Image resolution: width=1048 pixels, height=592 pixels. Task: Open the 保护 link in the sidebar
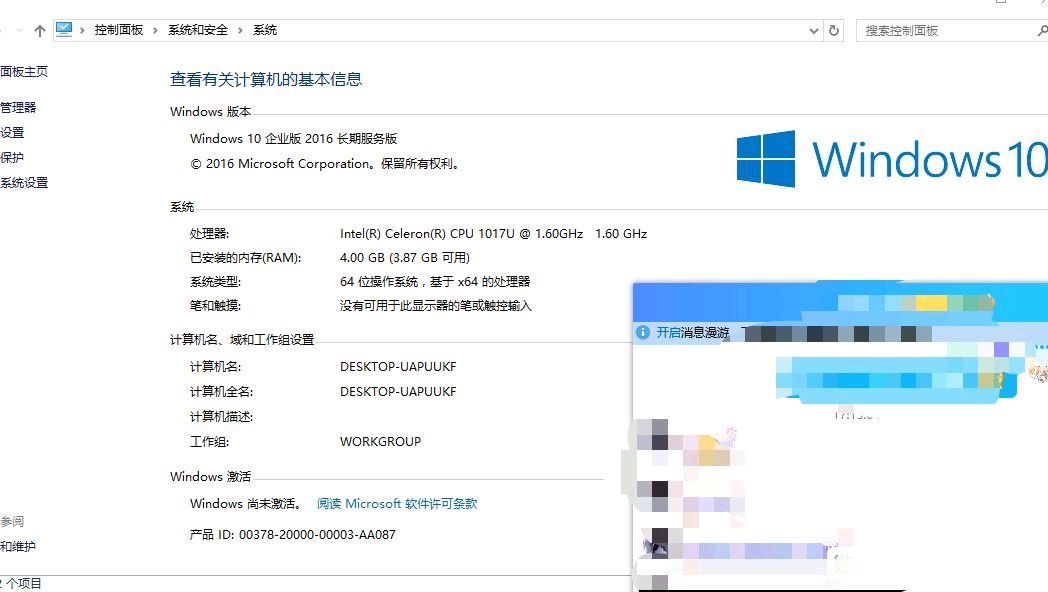point(12,158)
